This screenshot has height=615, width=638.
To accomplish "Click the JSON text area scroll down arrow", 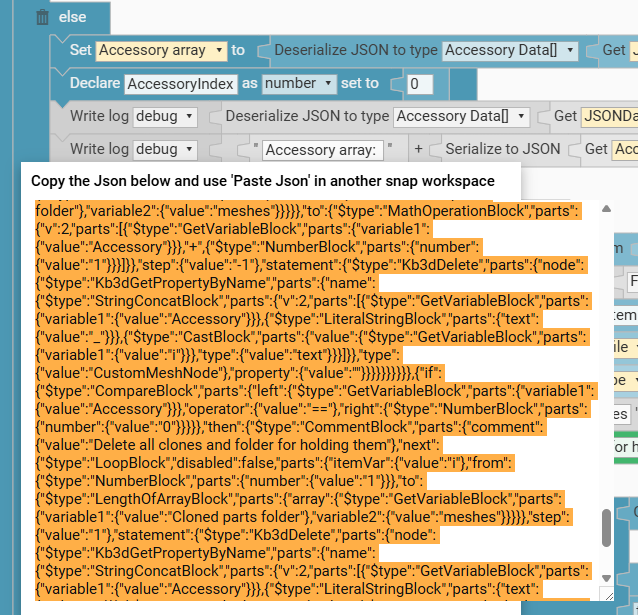I will pyautogui.click(x=606, y=578).
